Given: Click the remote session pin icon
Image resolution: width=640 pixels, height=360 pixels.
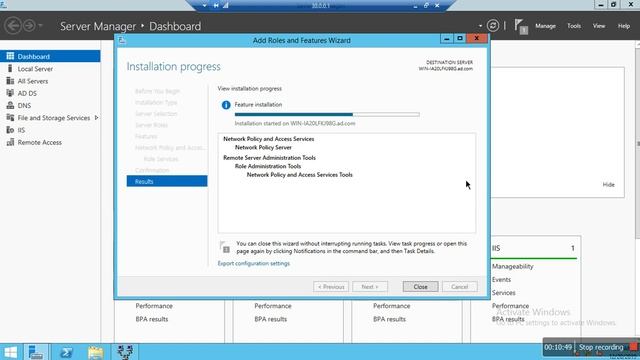Looking at the screenshot, I should point(216,5).
